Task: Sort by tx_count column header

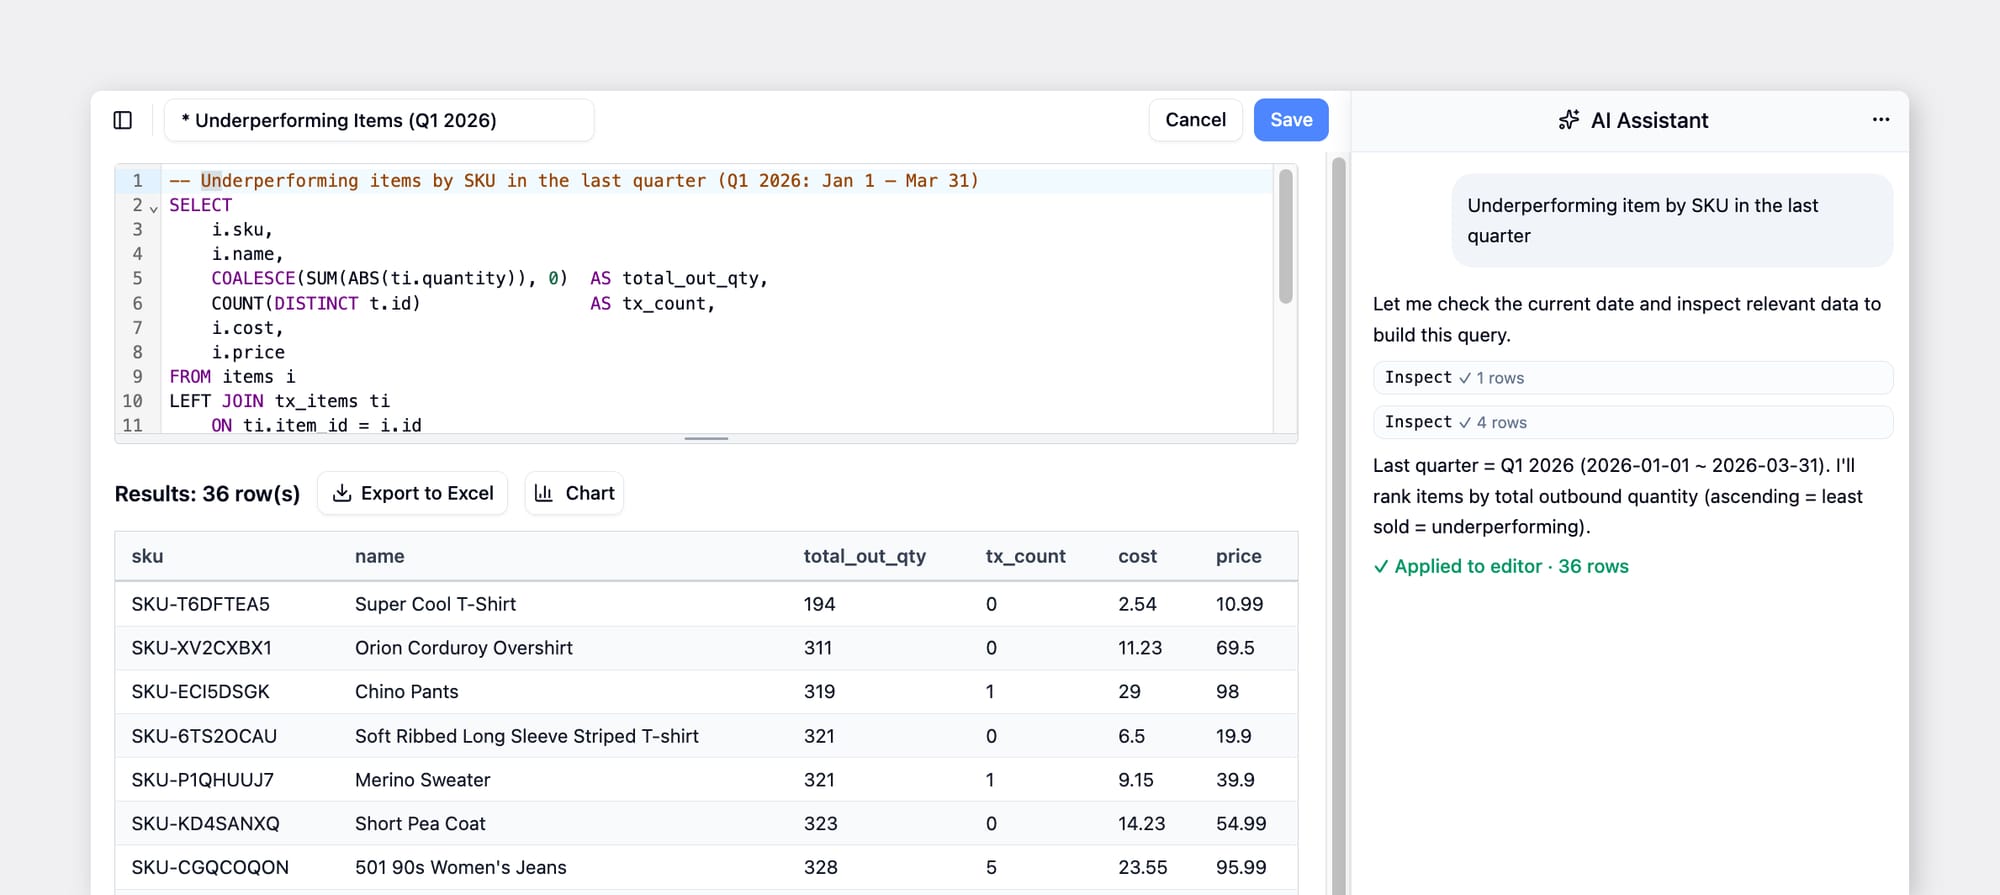Action: pos(1026,556)
